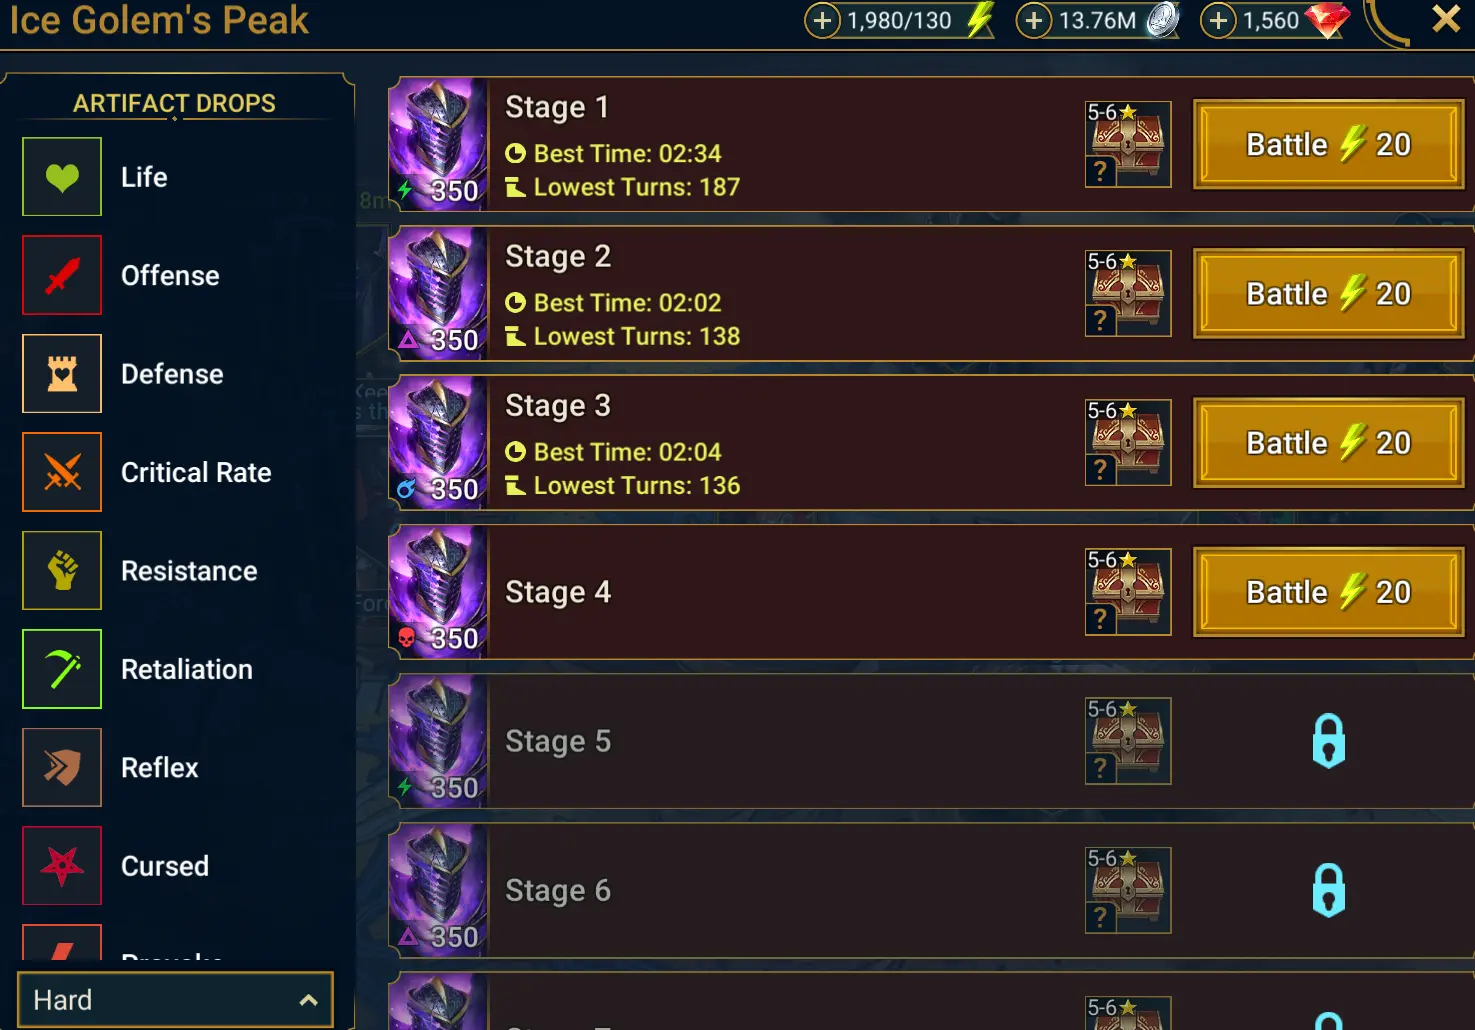Tap the locked Stage 5 padlock
1475x1030 pixels.
[x=1328, y=741]
